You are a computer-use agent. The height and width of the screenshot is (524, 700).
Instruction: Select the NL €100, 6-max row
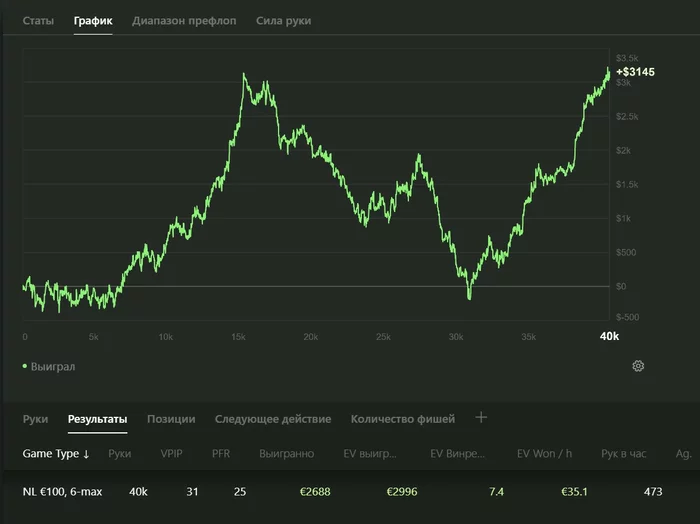pos(350,492)
